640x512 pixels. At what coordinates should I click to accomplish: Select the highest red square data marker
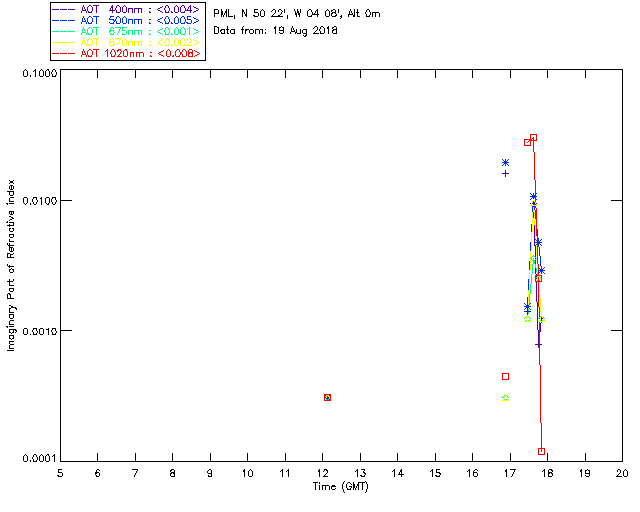tap(533, 138)
